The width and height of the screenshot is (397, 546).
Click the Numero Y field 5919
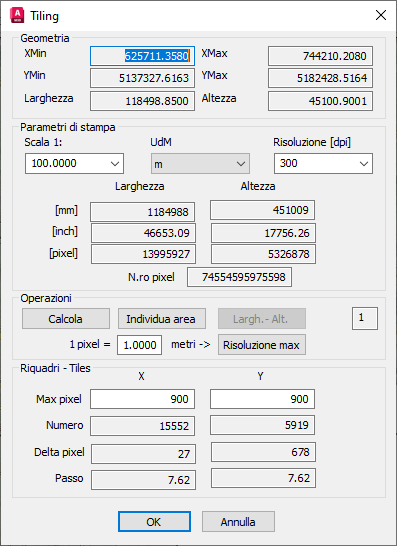[x=263, y=425]
